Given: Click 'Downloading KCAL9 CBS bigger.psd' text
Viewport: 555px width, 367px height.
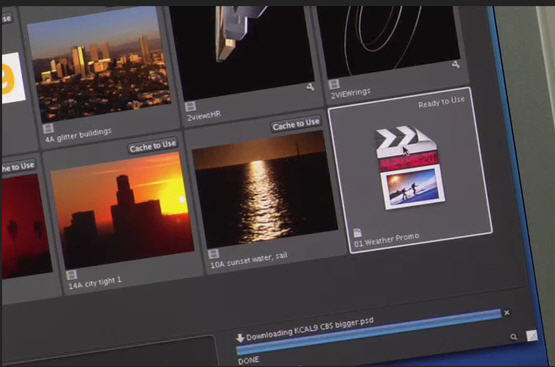Looking at the screenshot, I should click(310, 330).
